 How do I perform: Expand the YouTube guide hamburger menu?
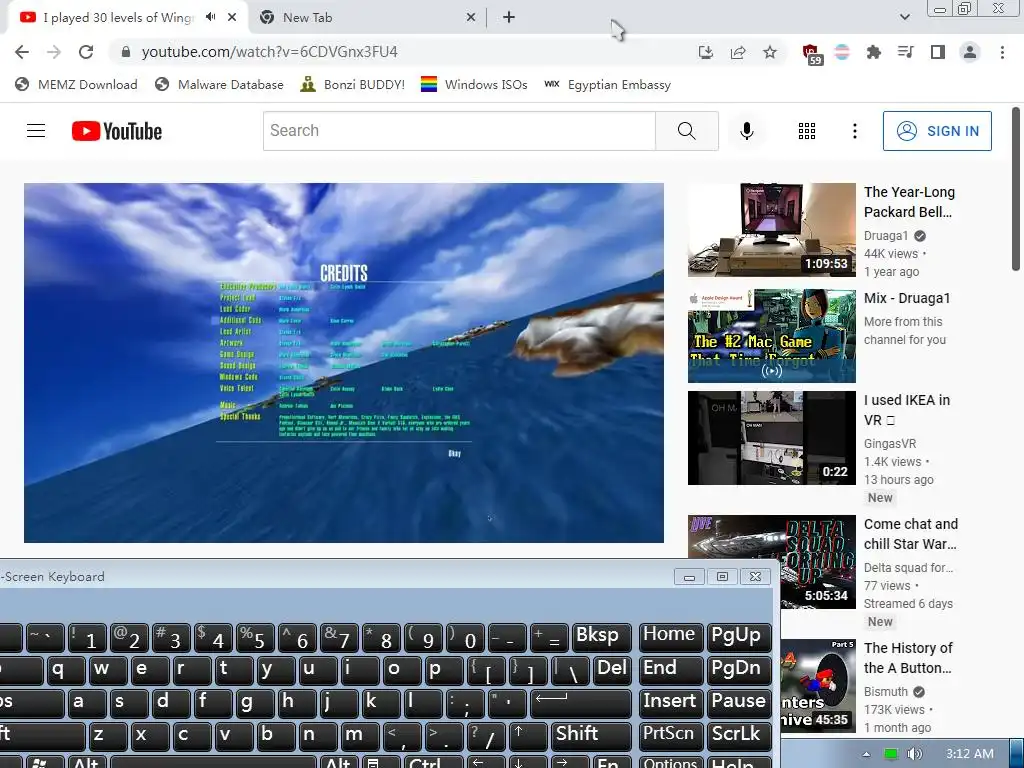pyautogui.click(x=36, y=131)
